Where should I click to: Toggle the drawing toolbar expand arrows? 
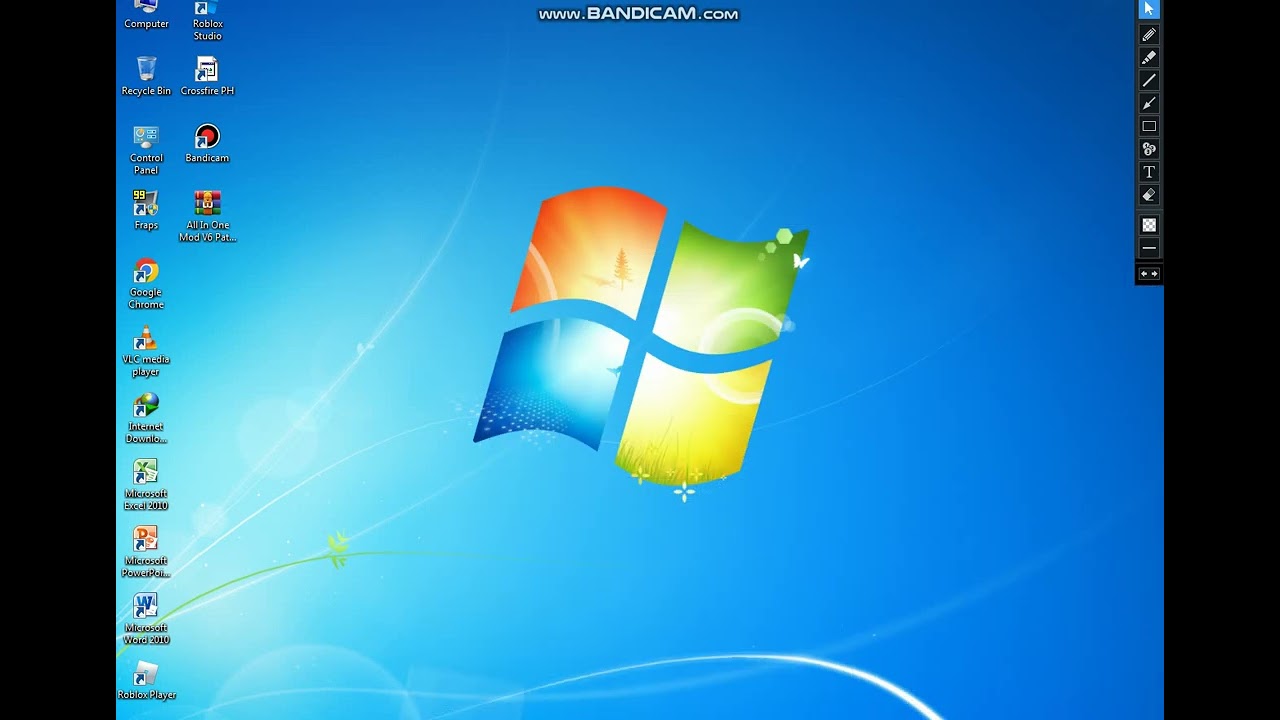[x=1149, y=274]
